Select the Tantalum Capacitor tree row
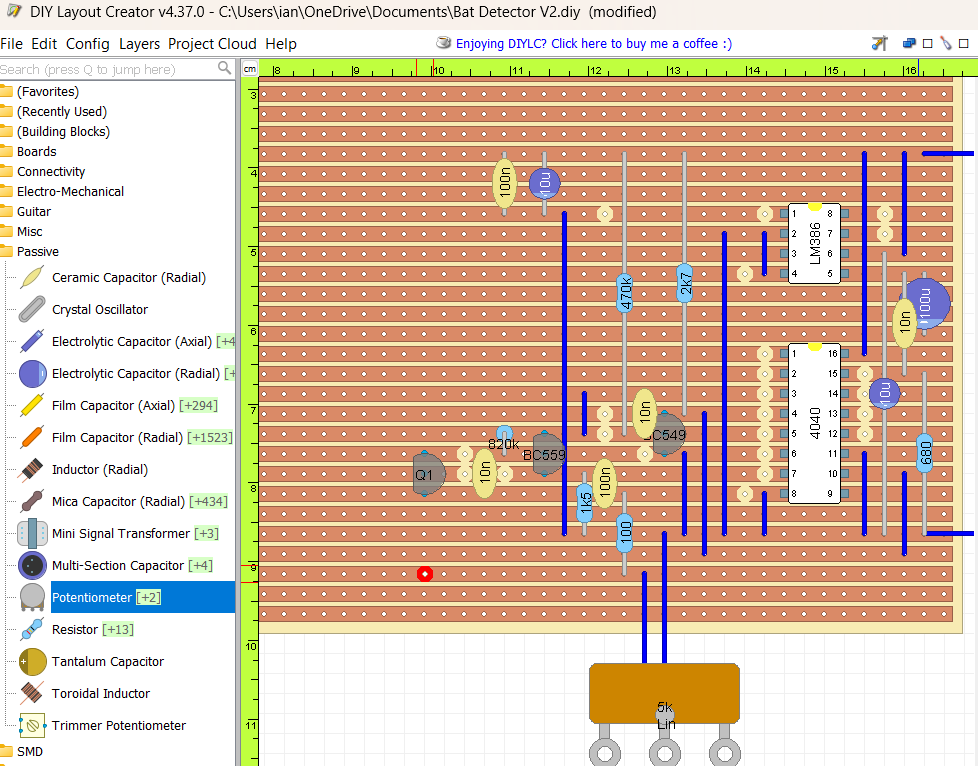The width and height of the screenshot is (978, 766). [x=107, y=662]
